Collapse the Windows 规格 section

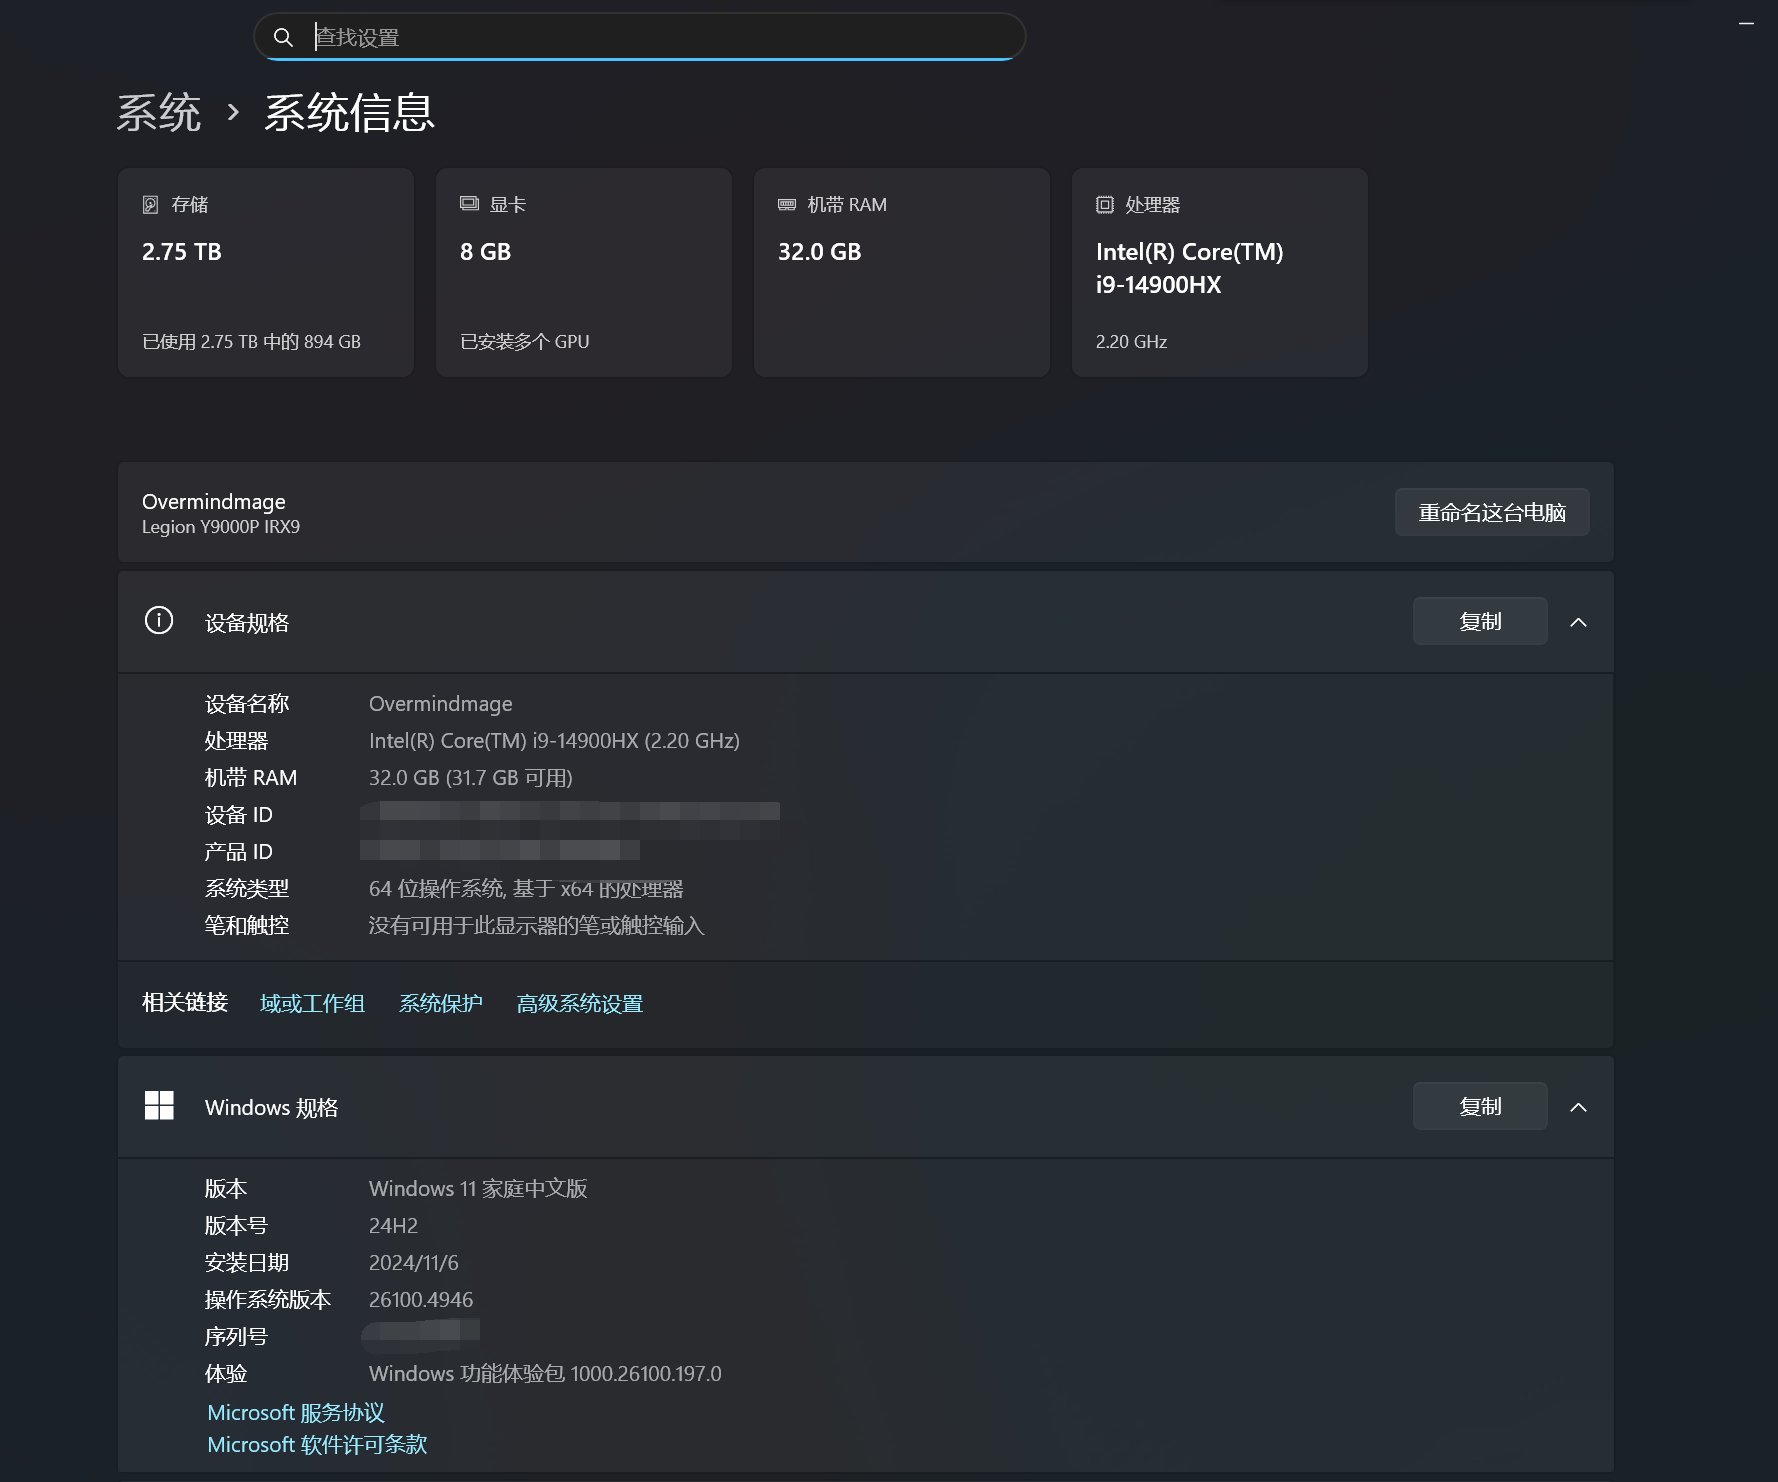pos(1579,1107)
